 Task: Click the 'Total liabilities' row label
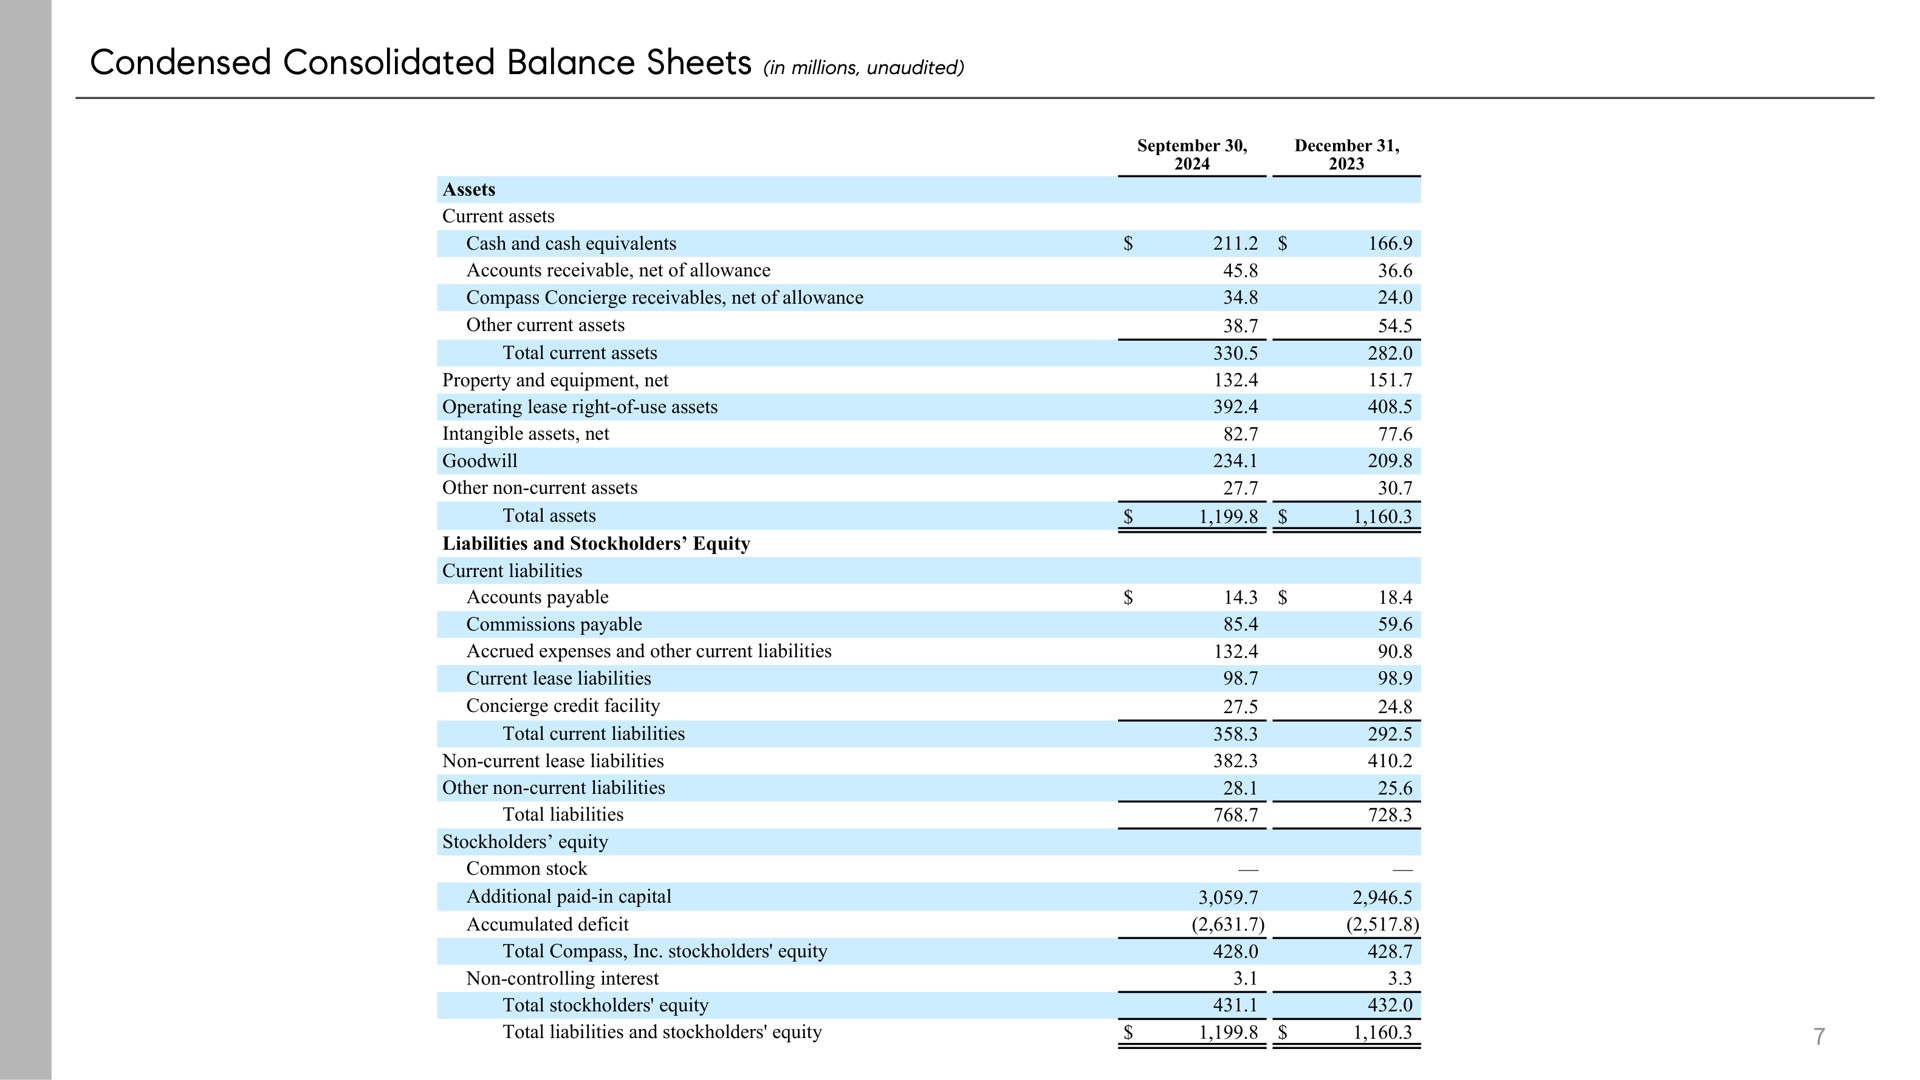coord(563,815)
